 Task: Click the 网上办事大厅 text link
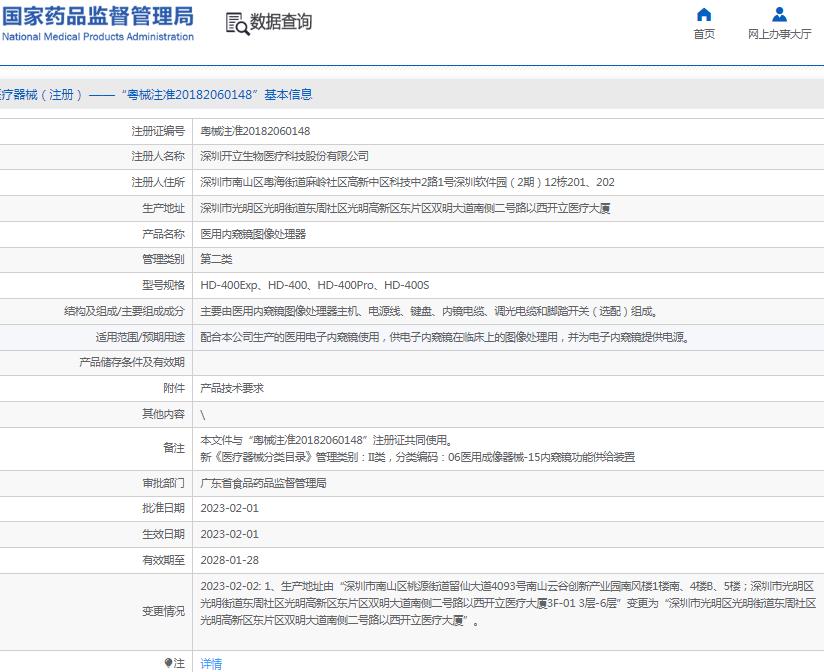(780, 34)
